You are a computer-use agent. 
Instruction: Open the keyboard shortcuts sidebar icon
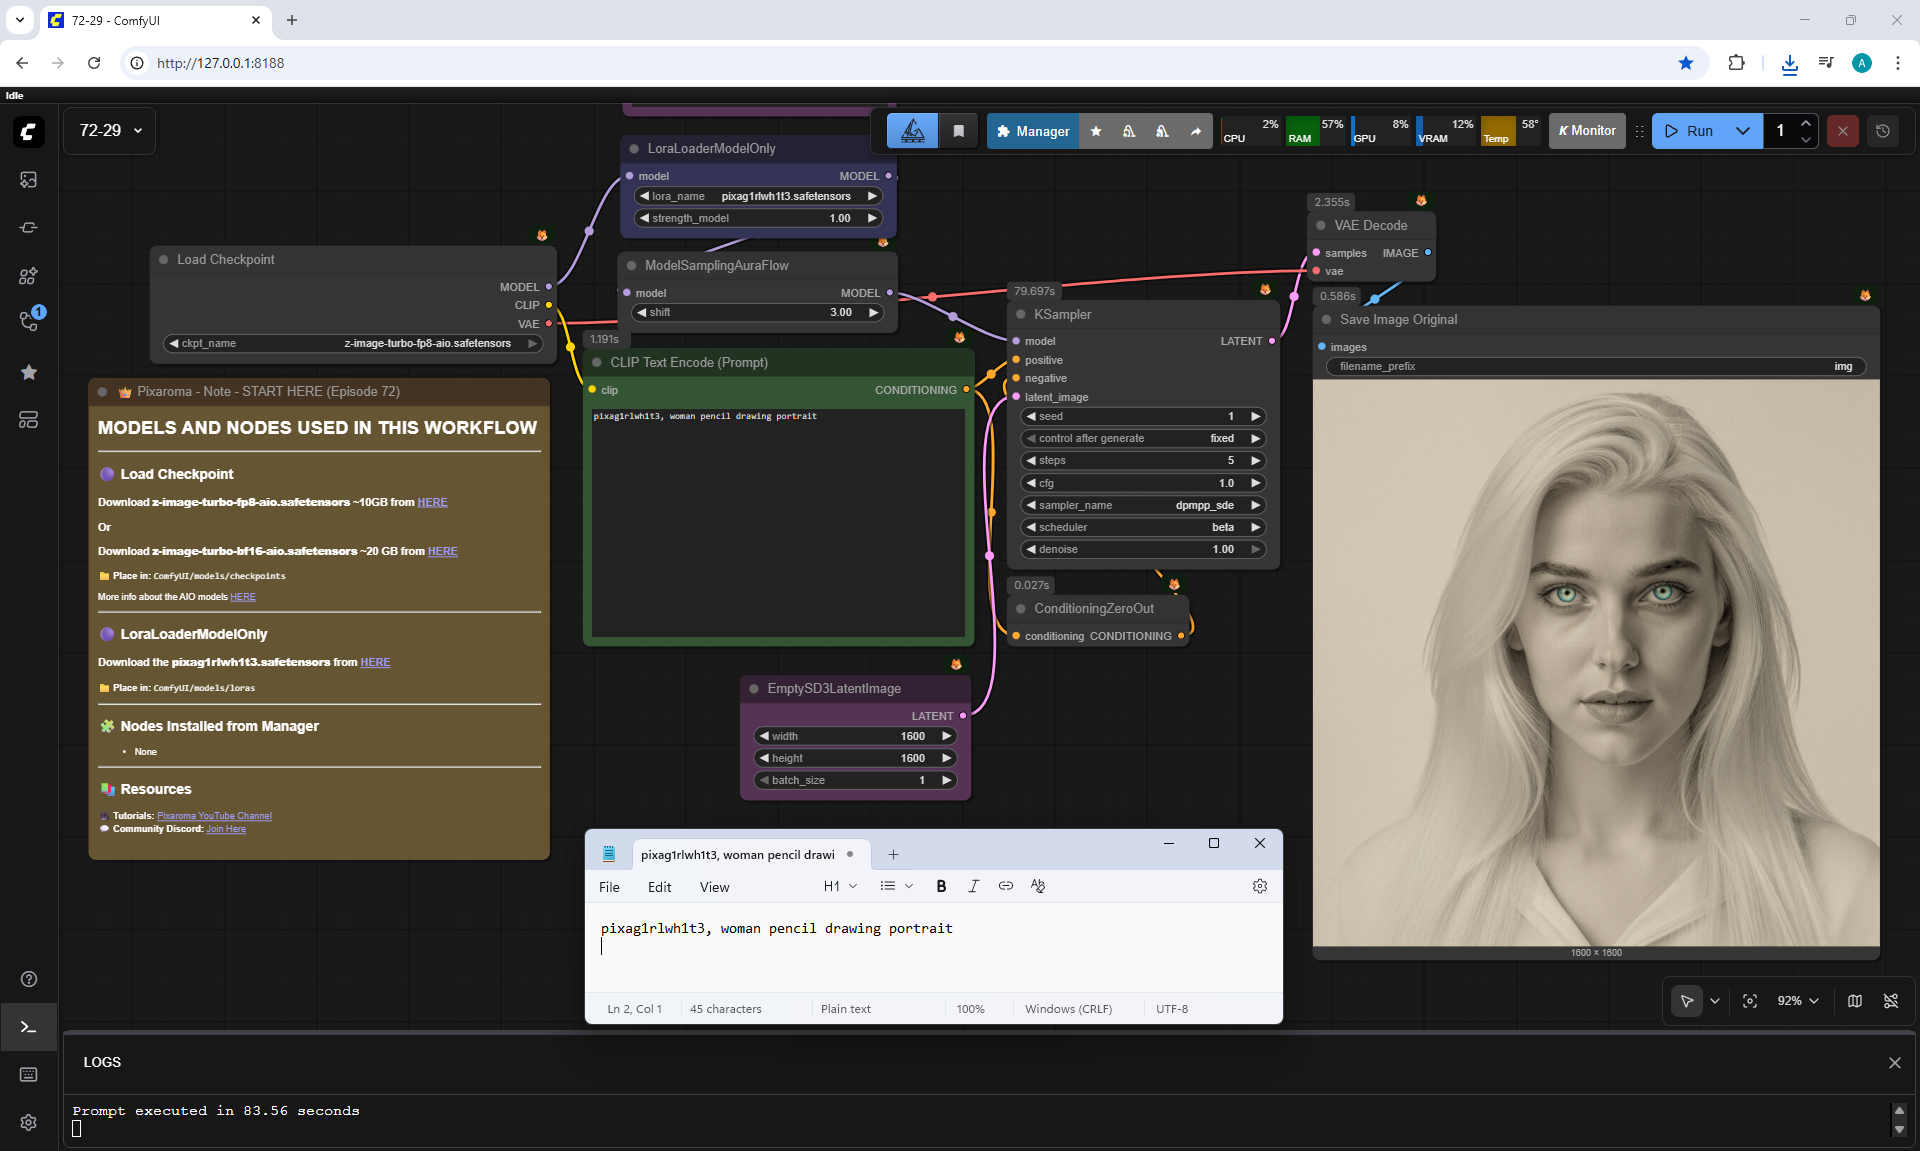(x=28, y=1074)
